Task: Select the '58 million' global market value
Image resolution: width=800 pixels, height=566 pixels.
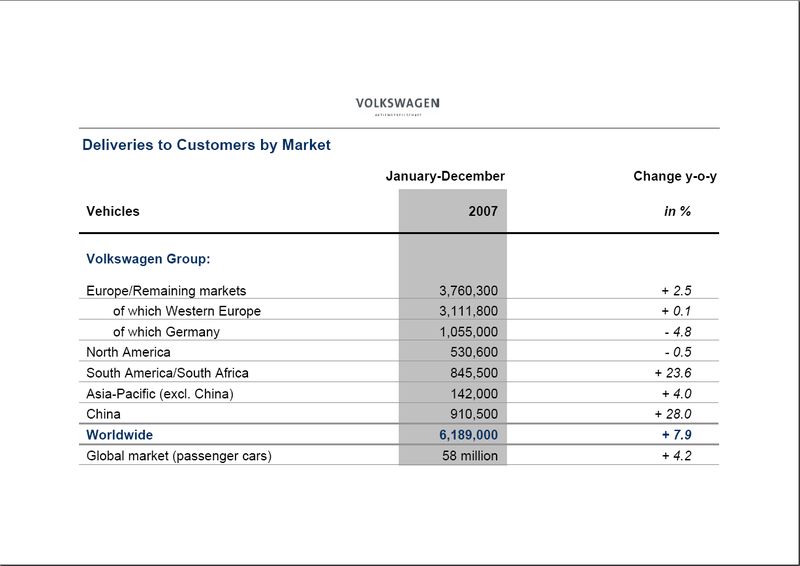Action: tap(470, 456)
